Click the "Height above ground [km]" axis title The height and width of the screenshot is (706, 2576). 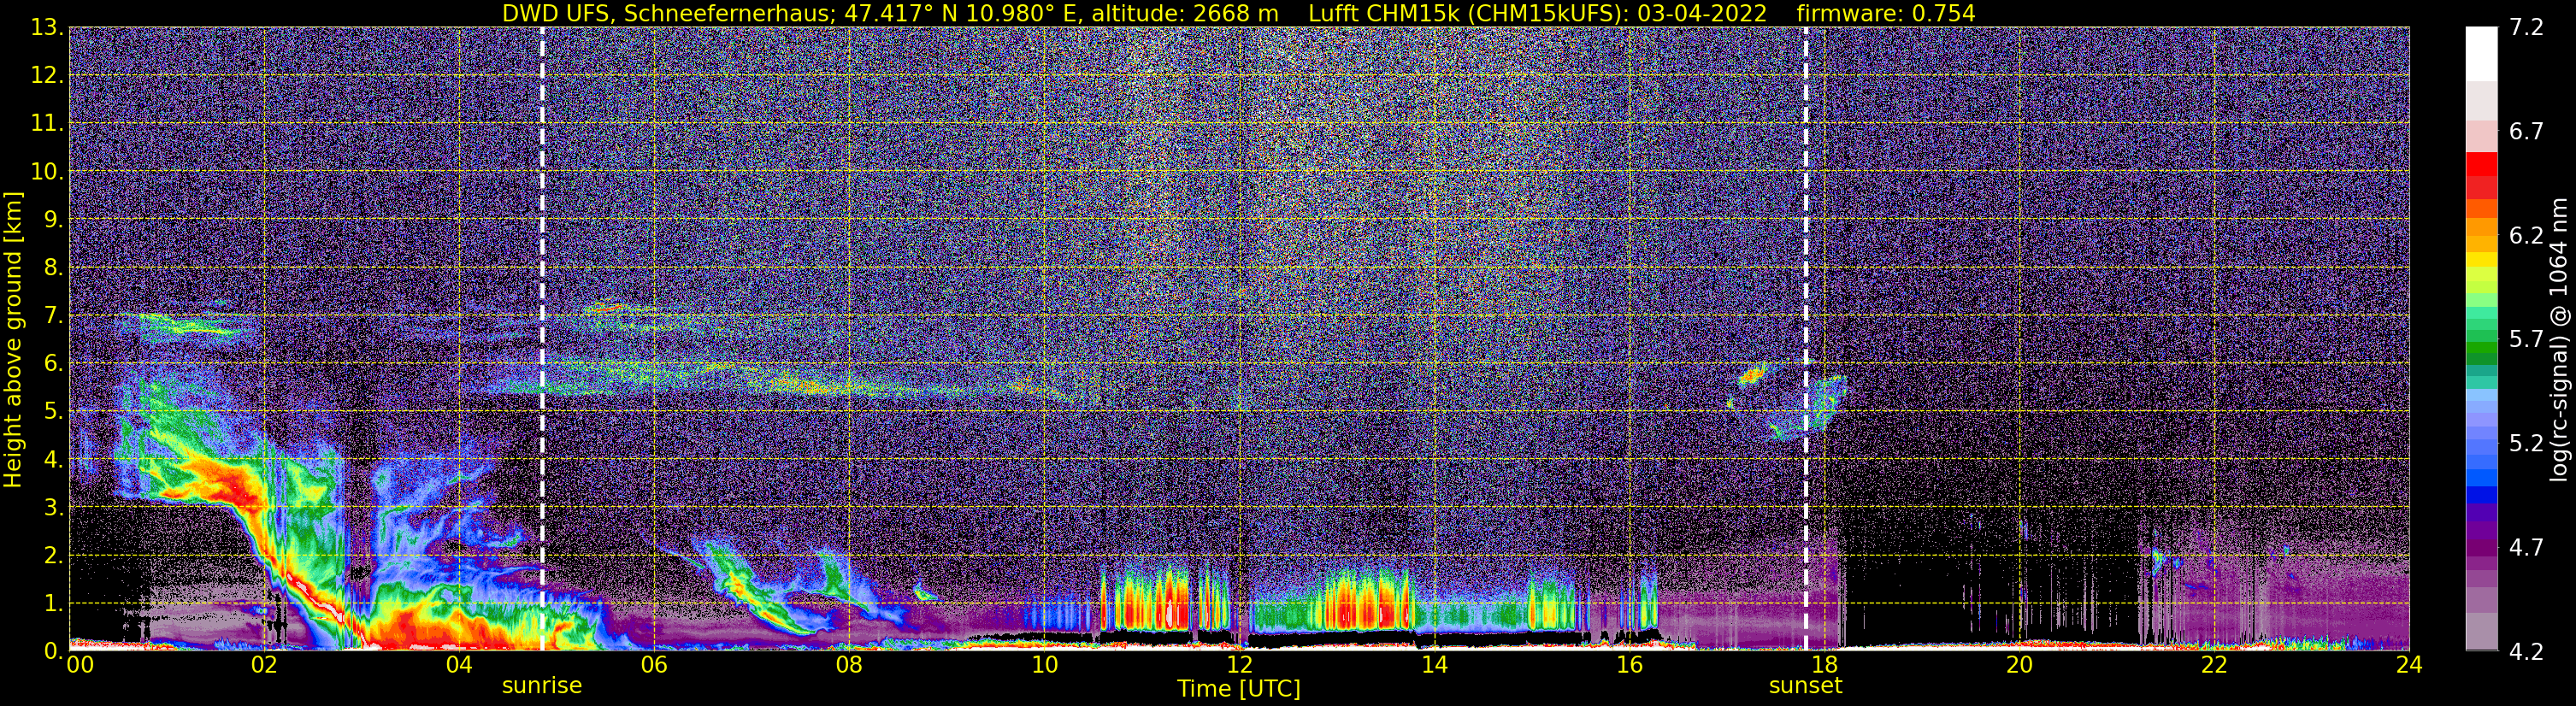pos(13,339)
